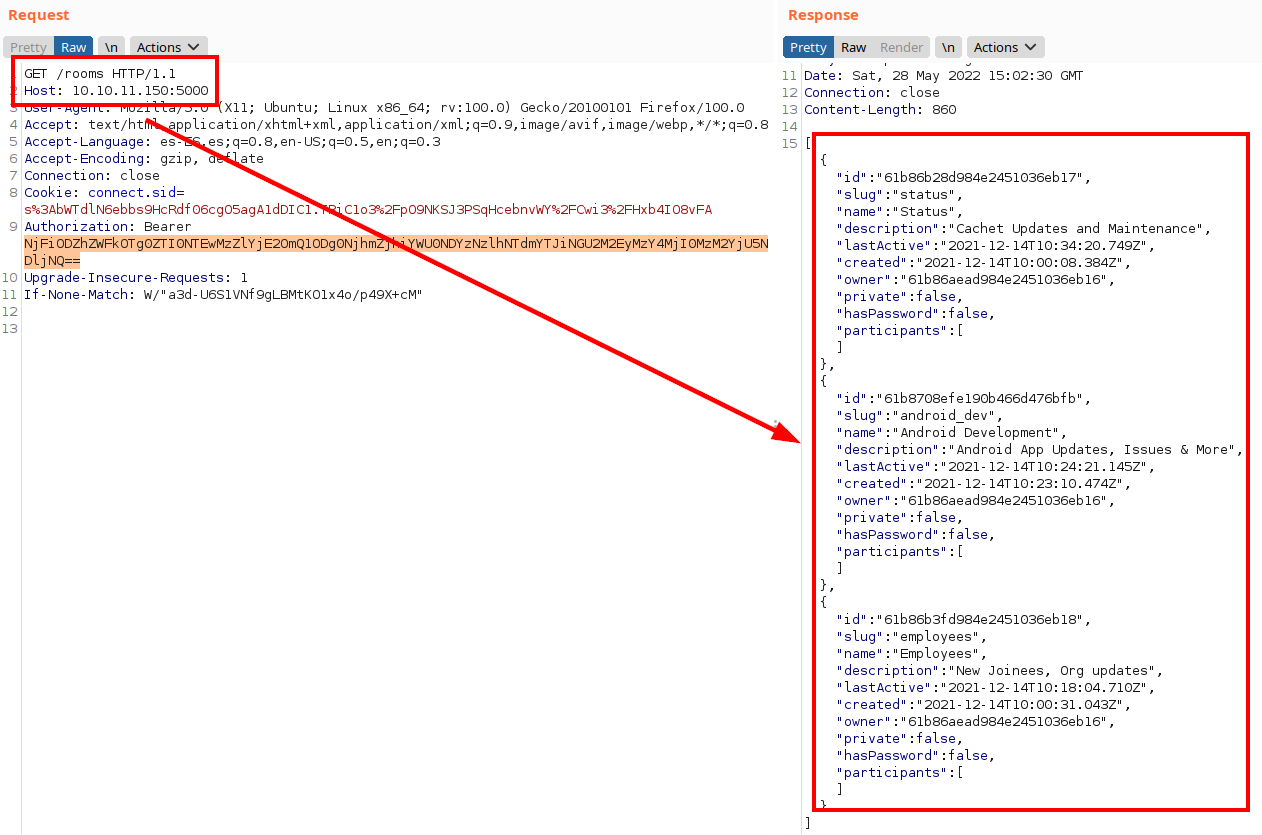
Task: Click the If-None-Match header line
Action: coord(224,295)
